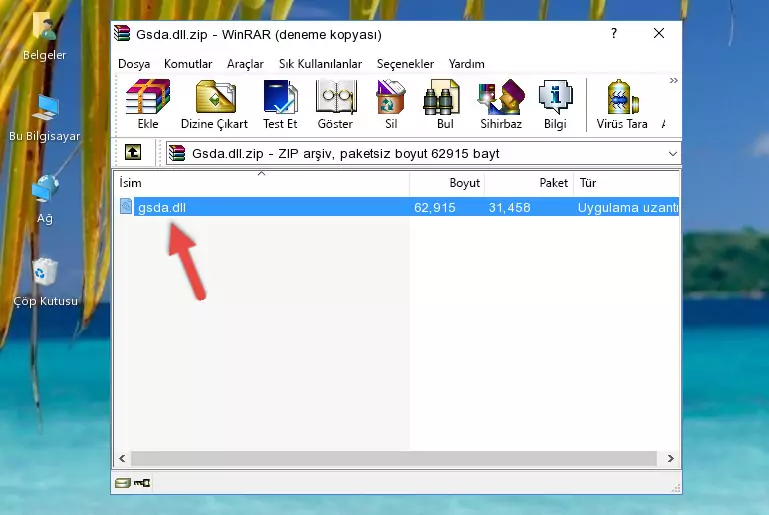
Task: Open the Komutlar menu
Action: pos(188,64)
